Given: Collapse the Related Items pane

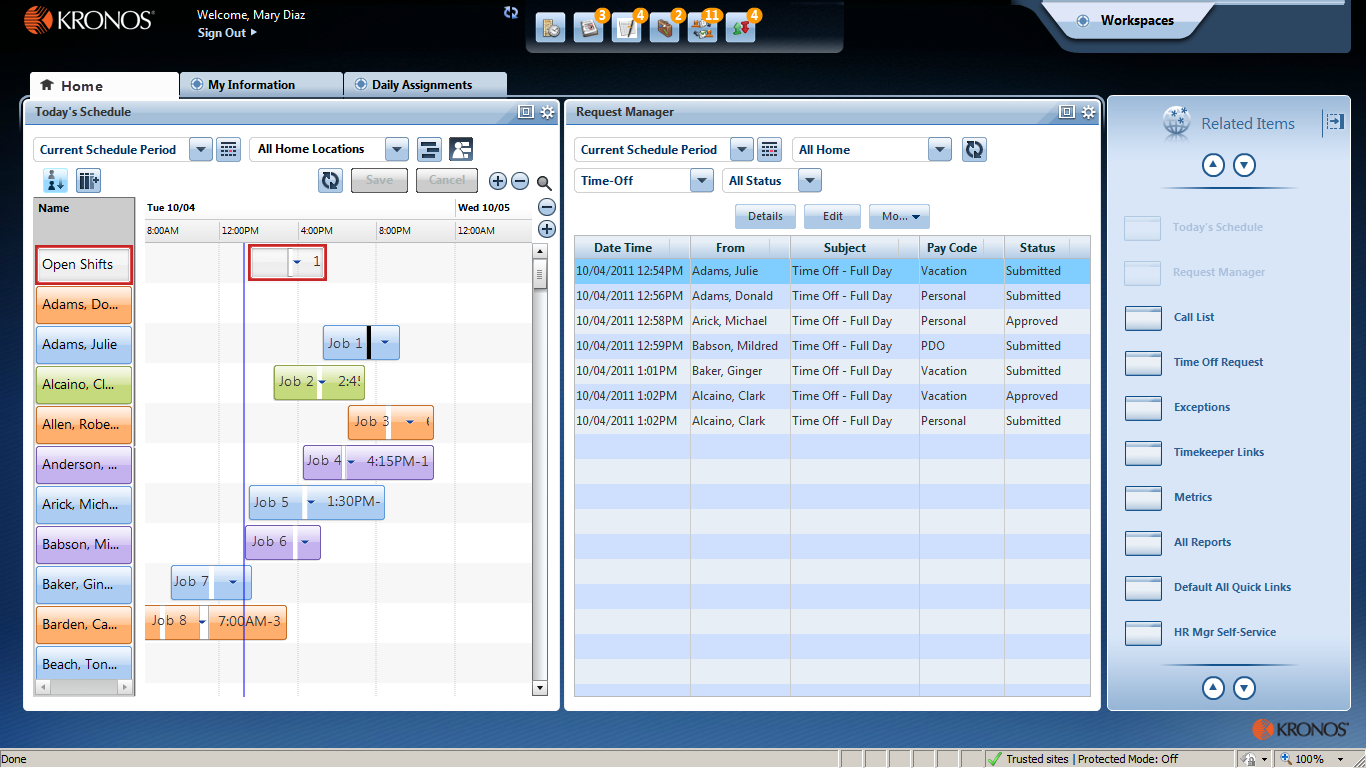Looking at the screenshot, I should (x=1335, y=122).
